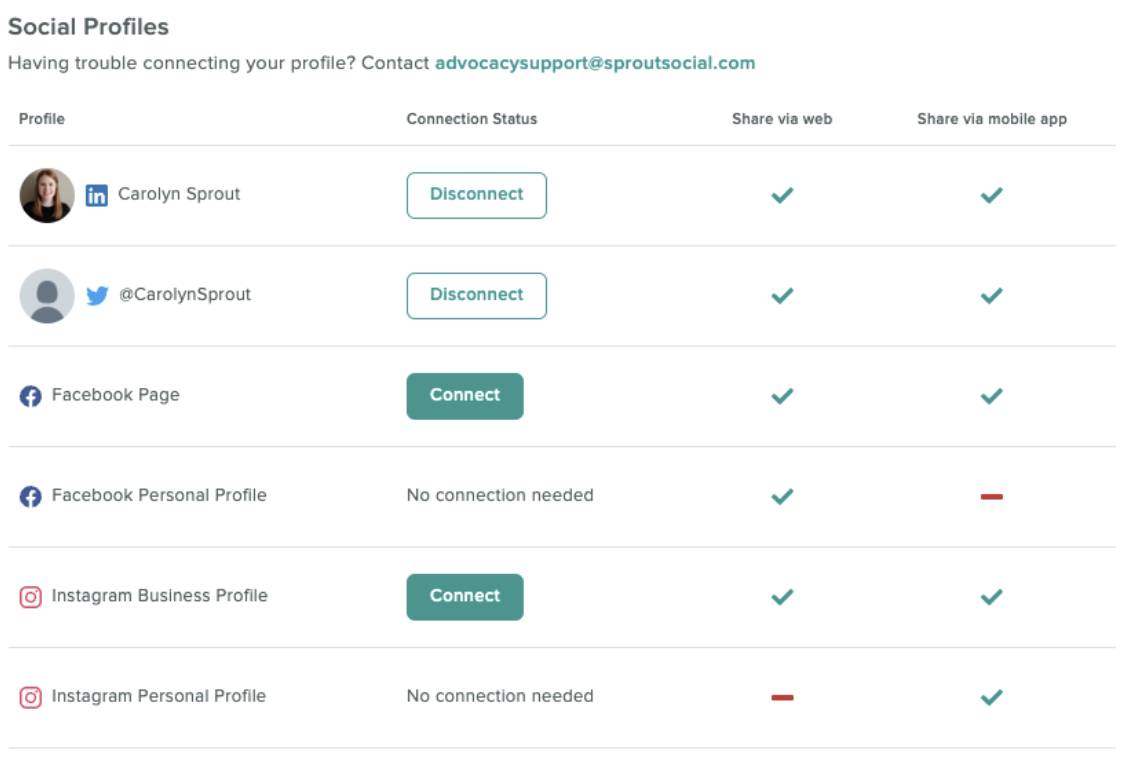
Task: Click the gray default avatar for @CarolynSprout
Action: tap(47, 296)
